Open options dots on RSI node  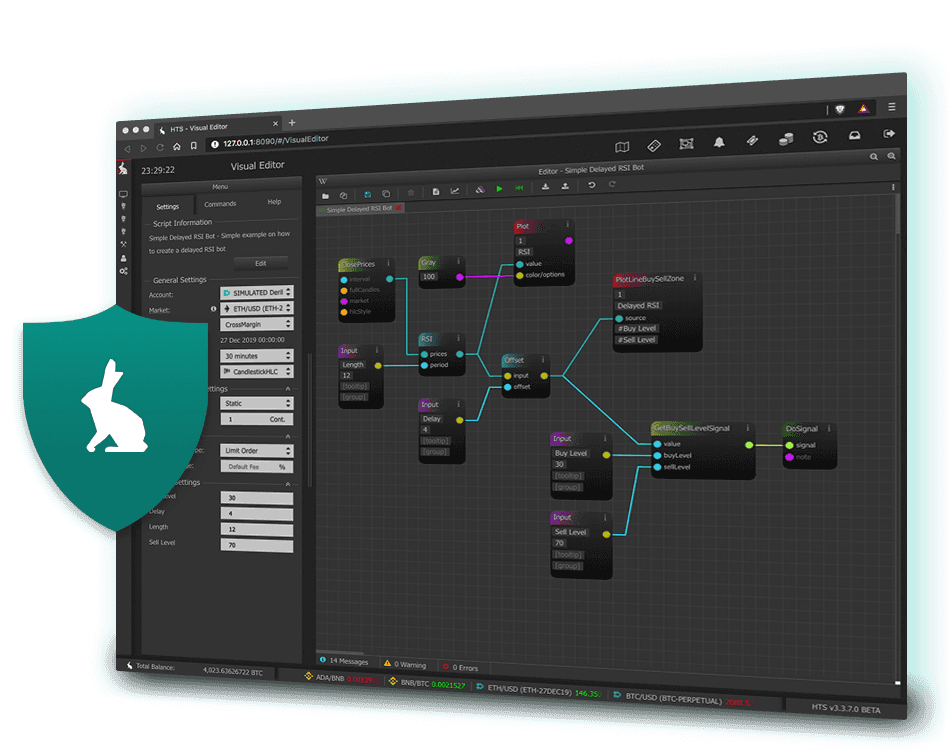[x=459, y=338]
